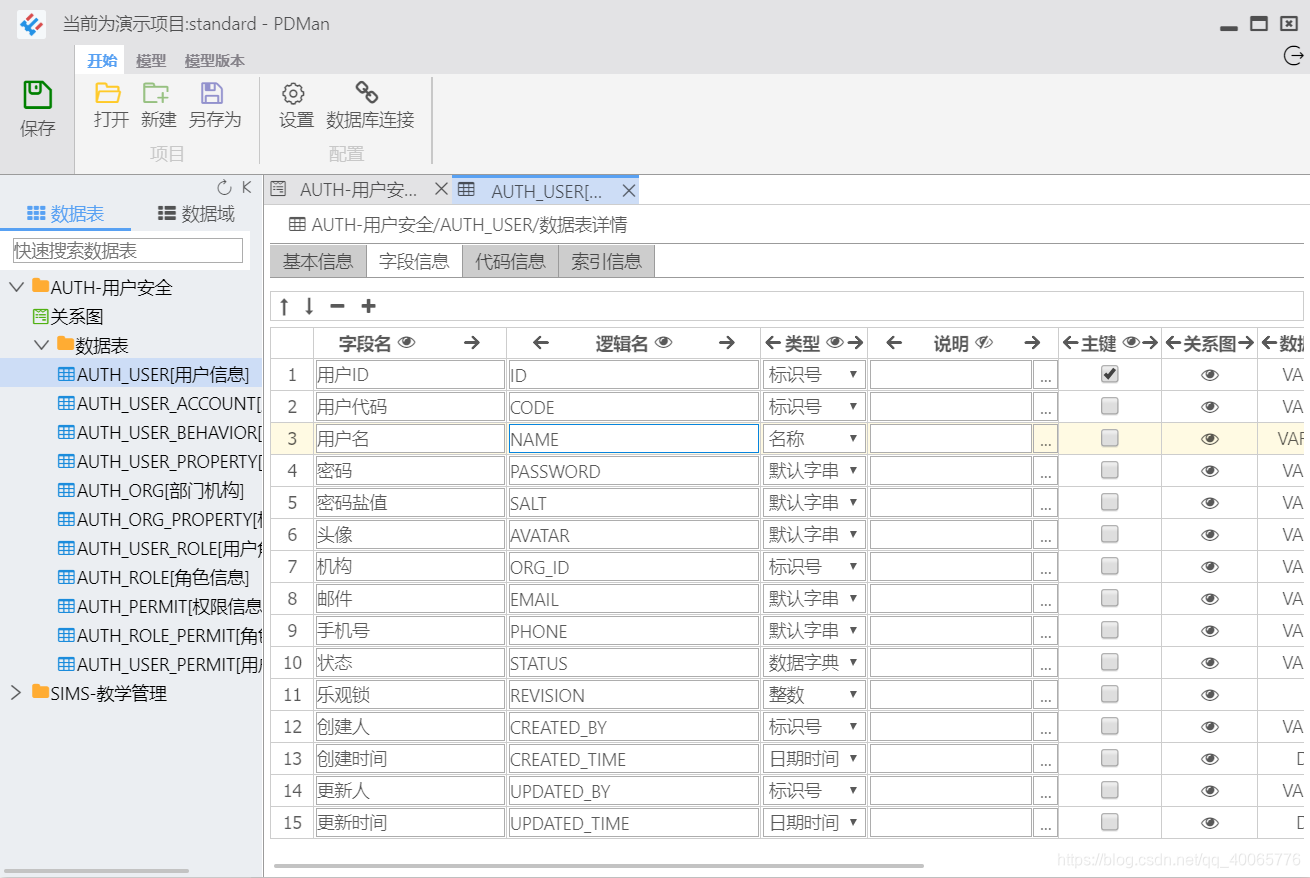Collapse the 数据表 folder in tree
The width and height of the screenshot is (1310, 878).
41,345
